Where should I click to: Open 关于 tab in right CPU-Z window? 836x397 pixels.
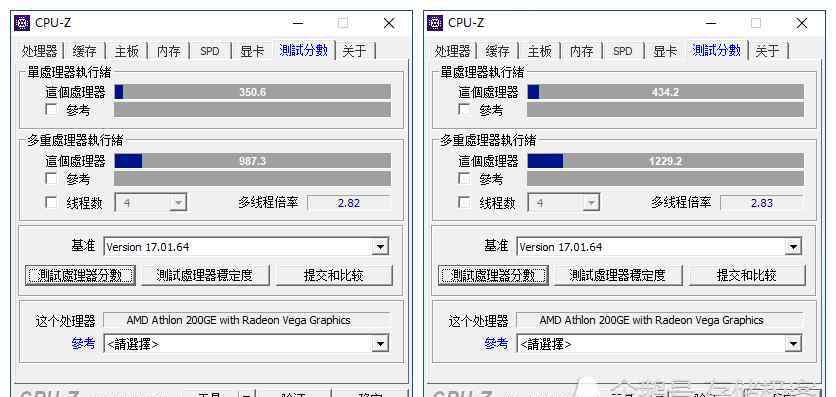coord(768,51)
